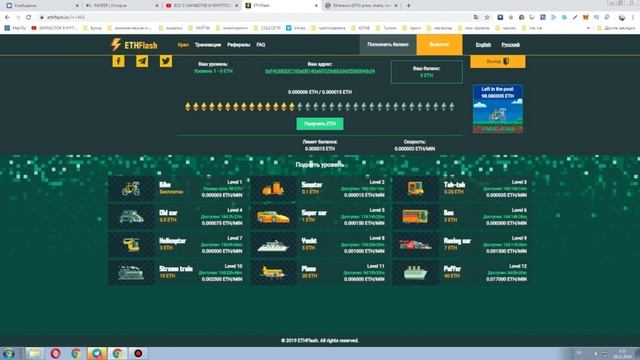This screenshot has height=360, width=640.
Task: Click the browser address bar
Action: [x=257, y=17]
